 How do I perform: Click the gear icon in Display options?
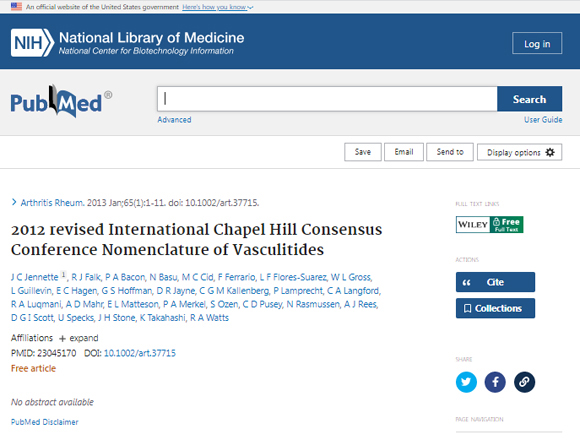coord(550,152)
